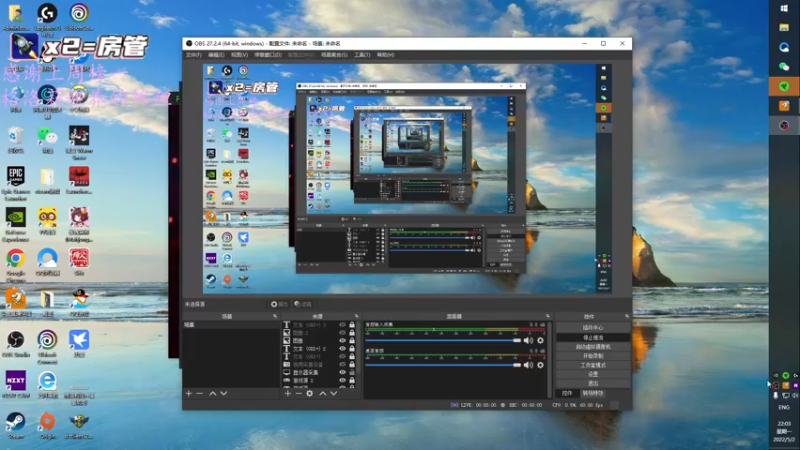Open source properties gear in sources toolbar
This screenshot has width=800, height=450.
pos(310,393)
